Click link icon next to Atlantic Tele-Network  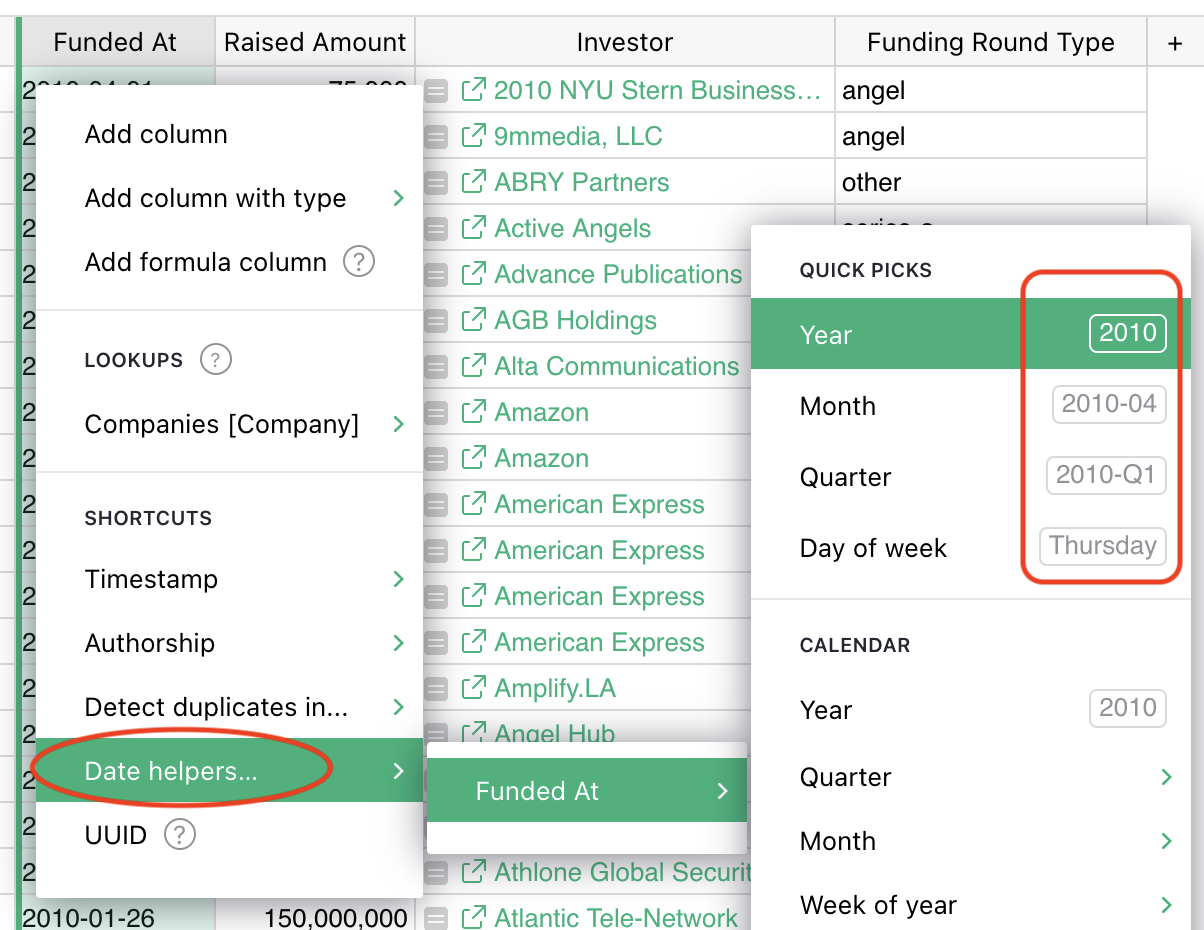tap(473, 917)
